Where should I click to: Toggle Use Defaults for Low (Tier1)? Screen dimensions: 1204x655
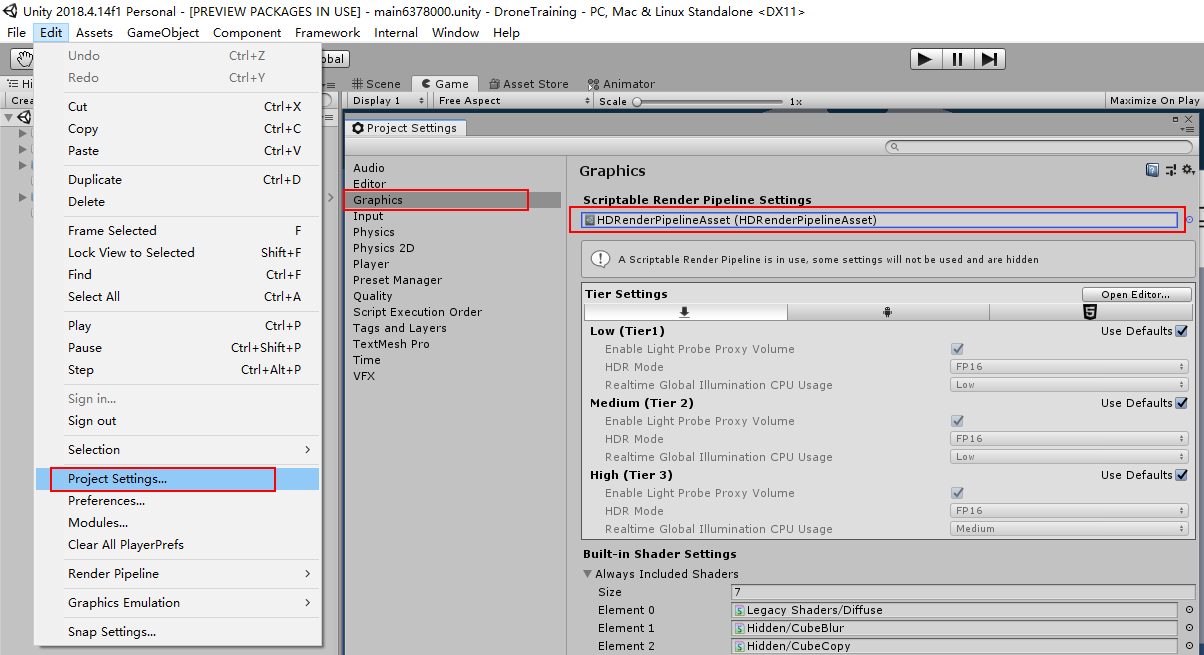(1181, 331)
